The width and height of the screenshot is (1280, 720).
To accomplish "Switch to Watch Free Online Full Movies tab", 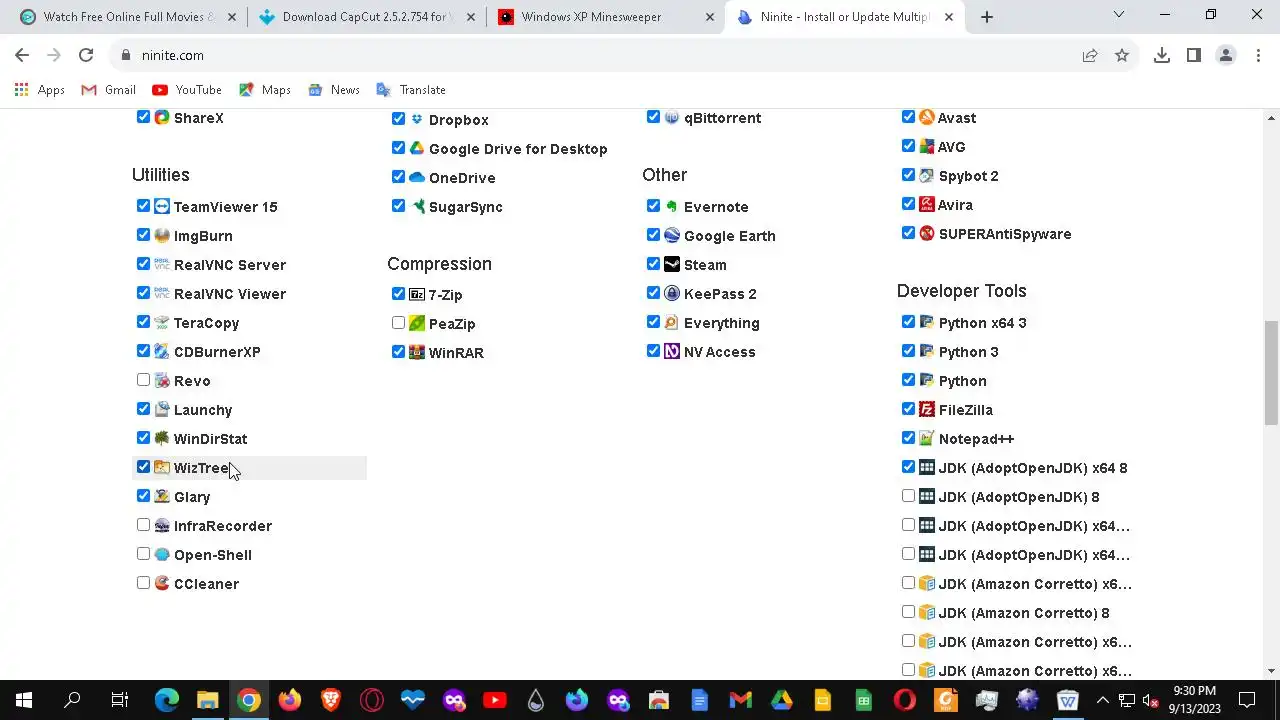I will 128,17.
